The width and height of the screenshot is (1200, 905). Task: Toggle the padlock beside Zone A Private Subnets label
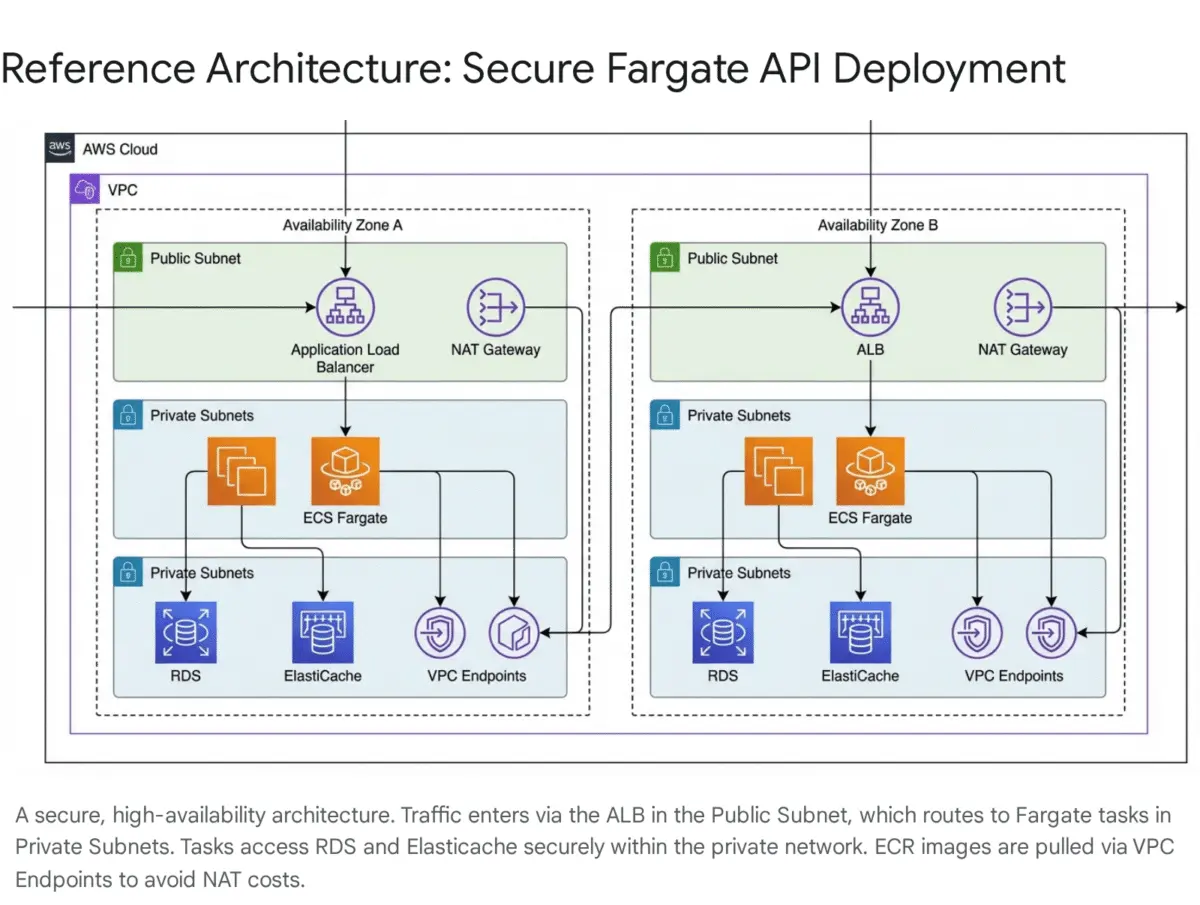point(128,415)
